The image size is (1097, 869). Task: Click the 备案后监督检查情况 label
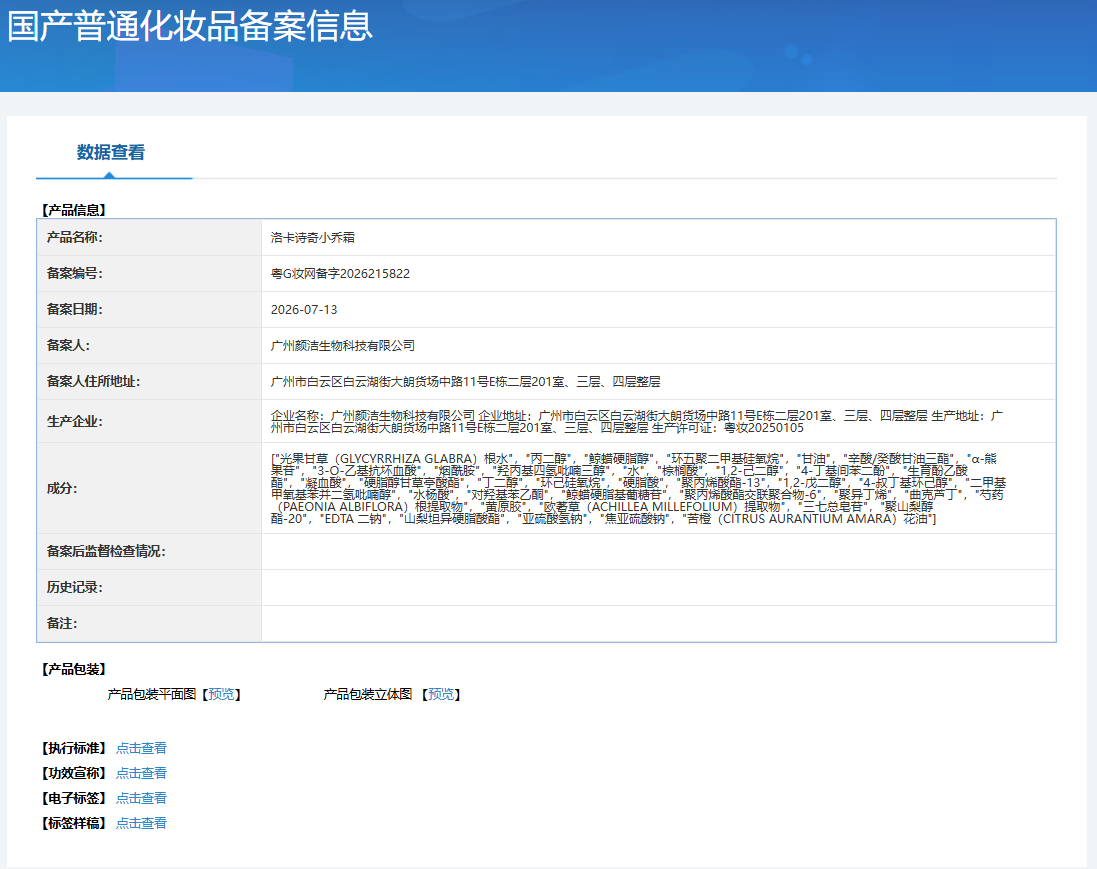[106, 551]
